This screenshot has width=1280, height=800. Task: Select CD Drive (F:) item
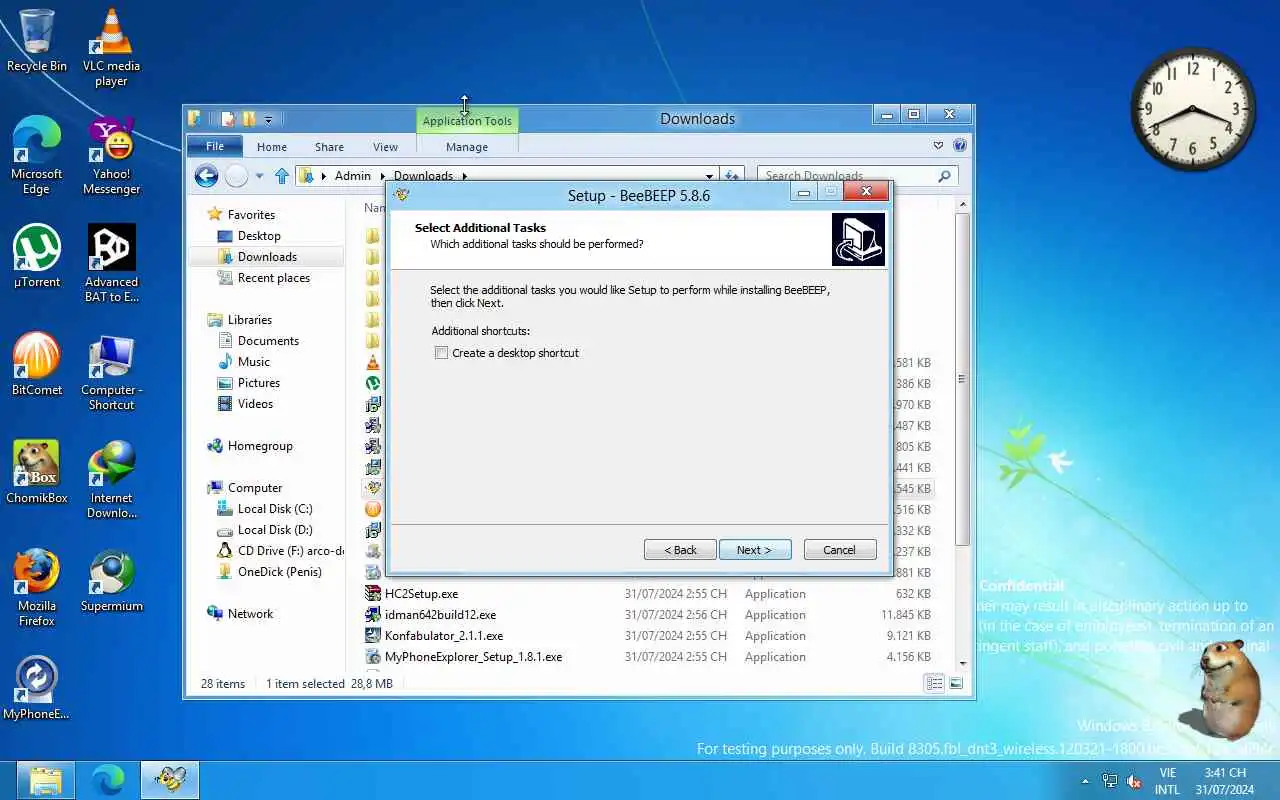point(280,551)
